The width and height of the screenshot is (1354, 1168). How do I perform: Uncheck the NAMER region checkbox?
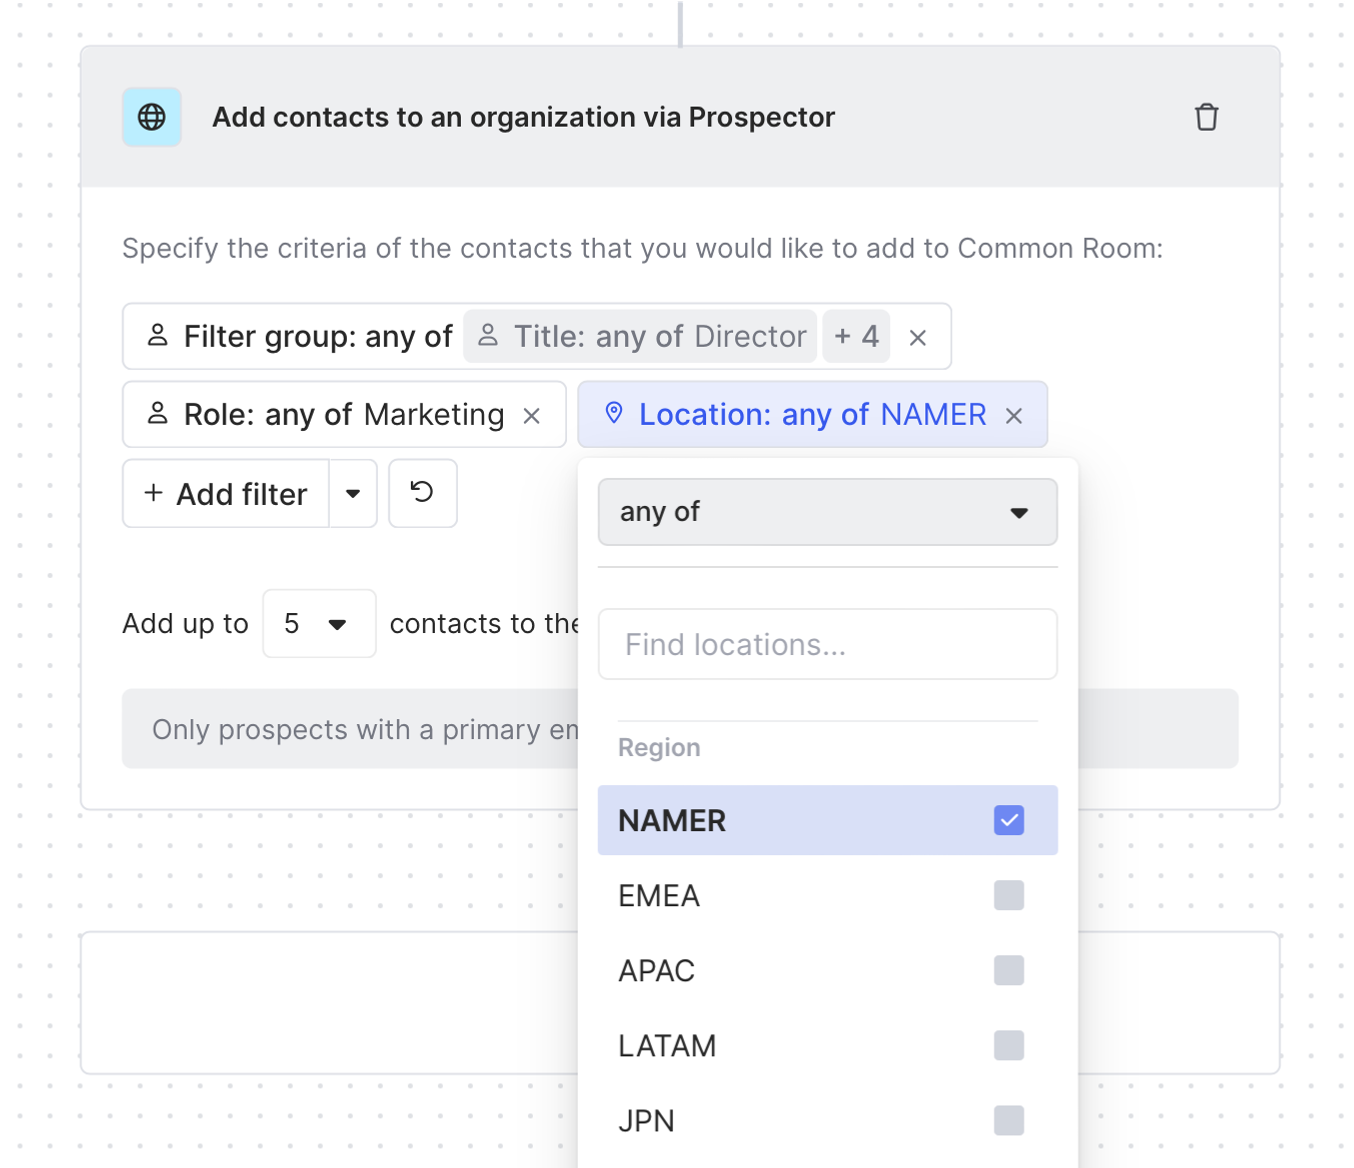click(1008, 820)
